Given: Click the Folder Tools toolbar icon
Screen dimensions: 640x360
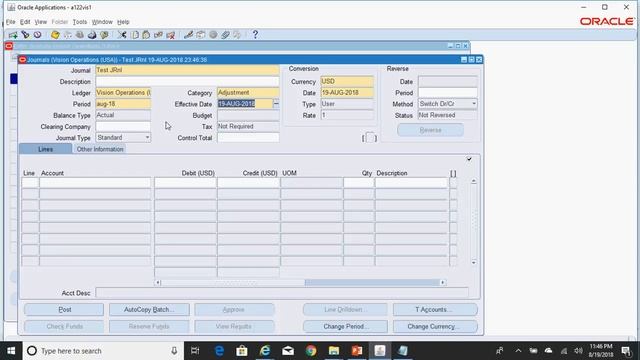Looking at the screenshot, I should (x=237, y=35).
